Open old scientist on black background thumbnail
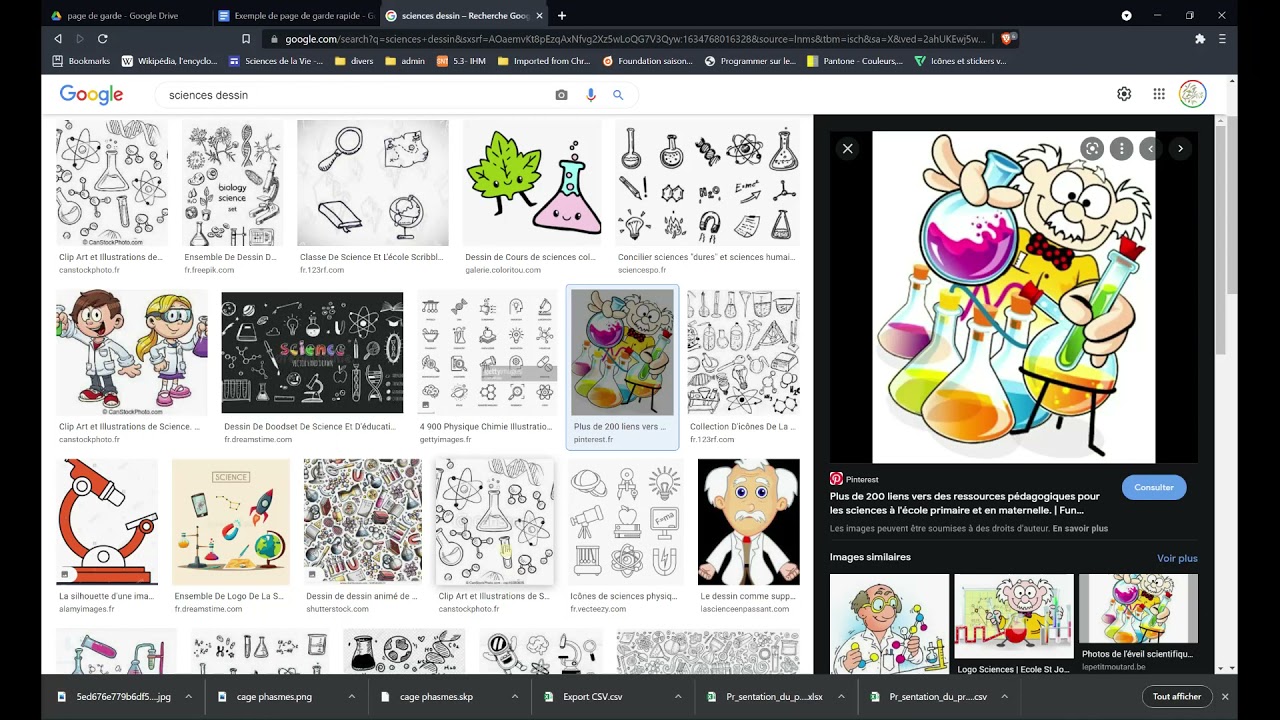Screen dimensions: 1280x720 click(x=749, y=521)
